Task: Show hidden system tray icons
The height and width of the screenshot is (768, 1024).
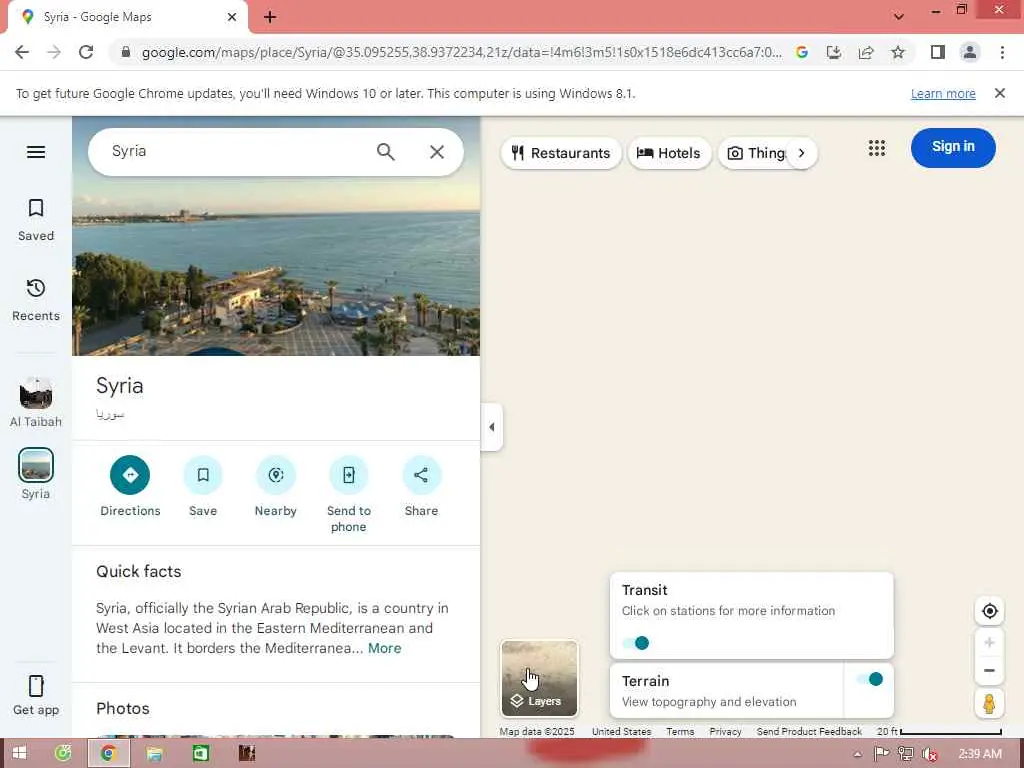Action: click(857, 754)
